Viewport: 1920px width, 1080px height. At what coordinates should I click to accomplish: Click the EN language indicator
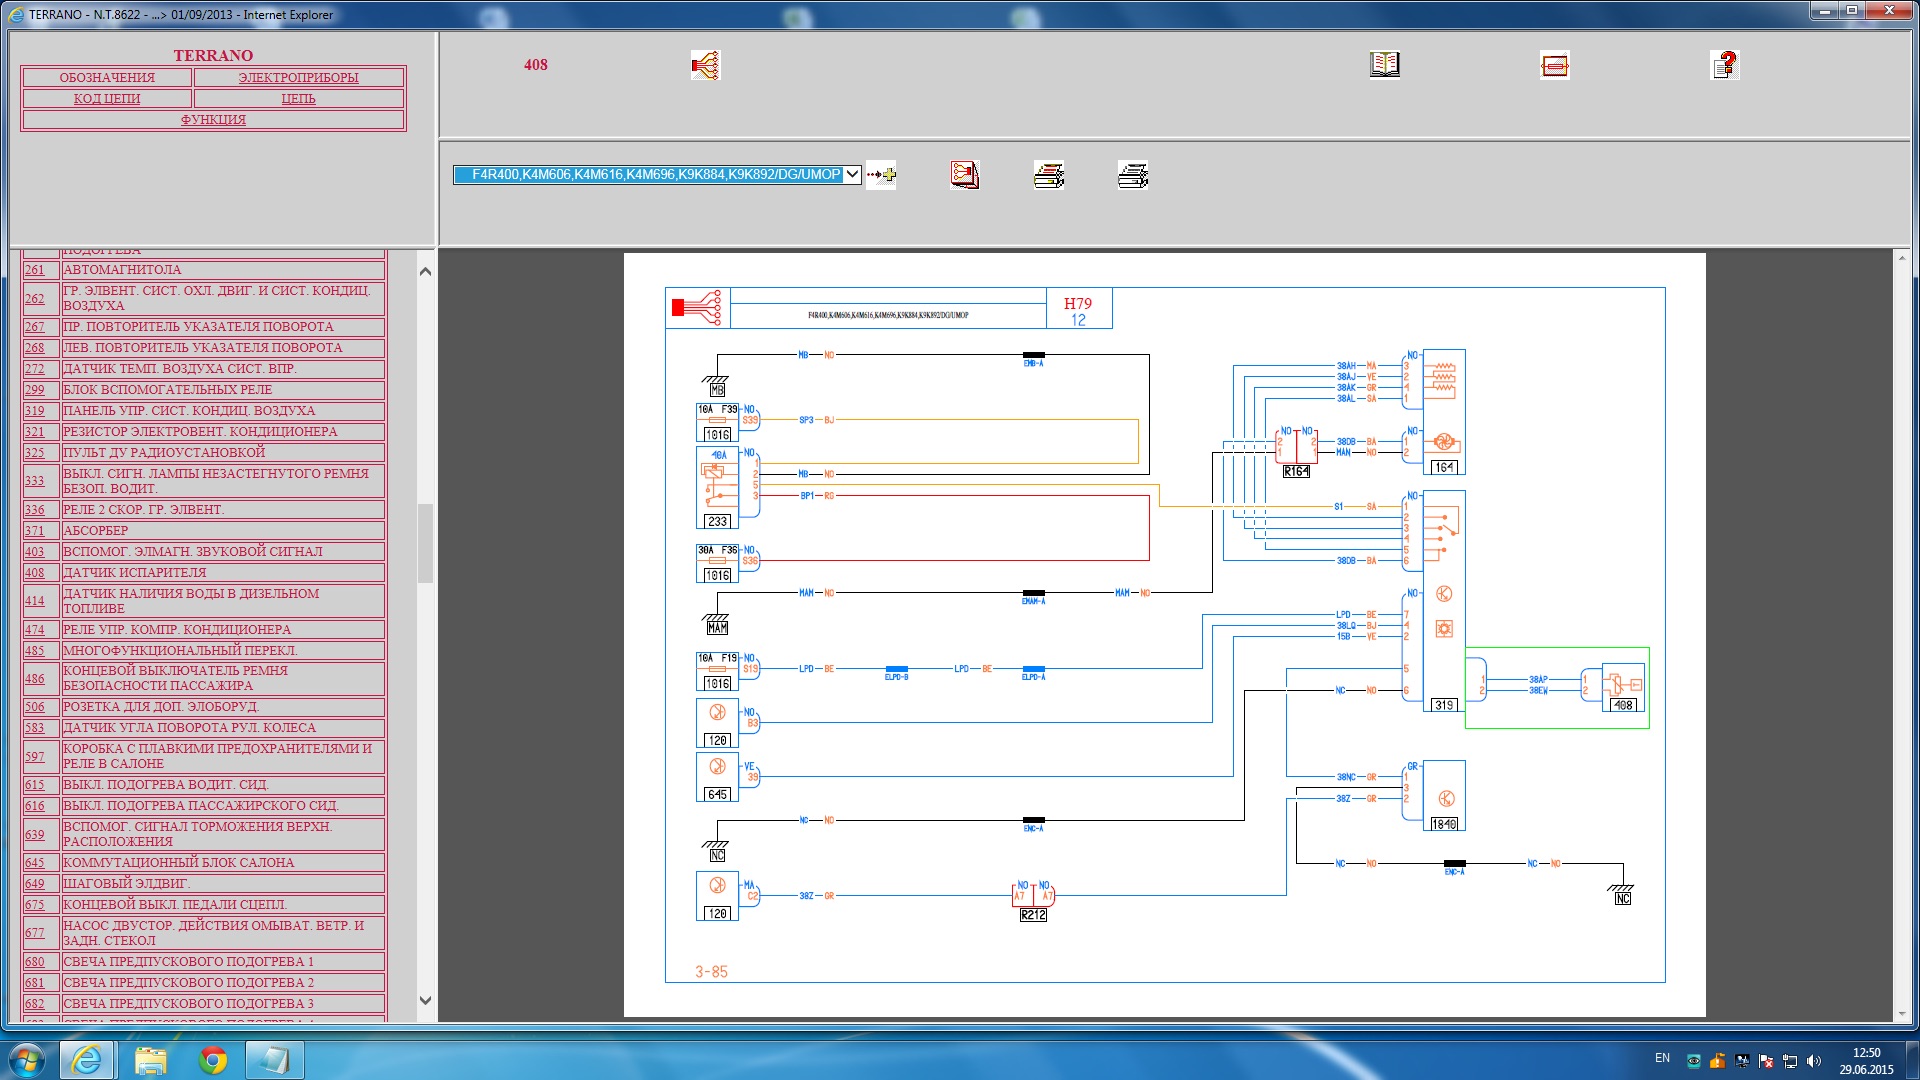[x=1662, y=1058]
